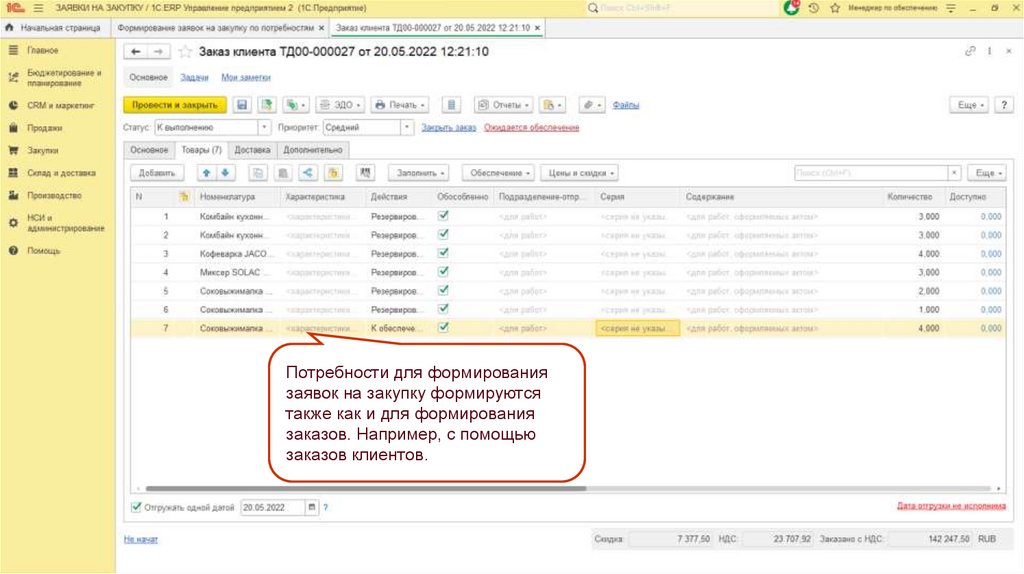The height and width of the screenshot is (574, 1024).
Task: Open notifications bell icon in title bar
Action: [x=792, y=8]
